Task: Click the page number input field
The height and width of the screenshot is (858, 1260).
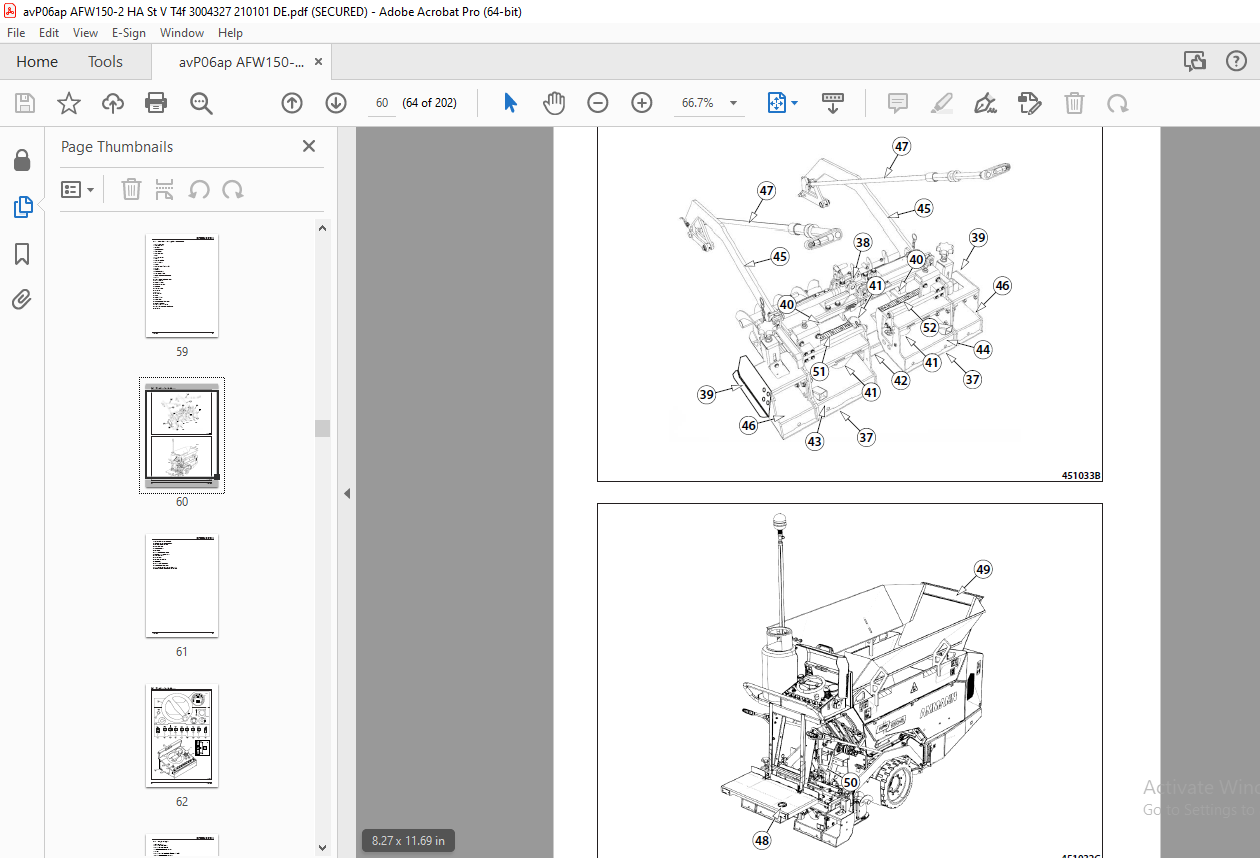Action: click(x=382, y=103)
